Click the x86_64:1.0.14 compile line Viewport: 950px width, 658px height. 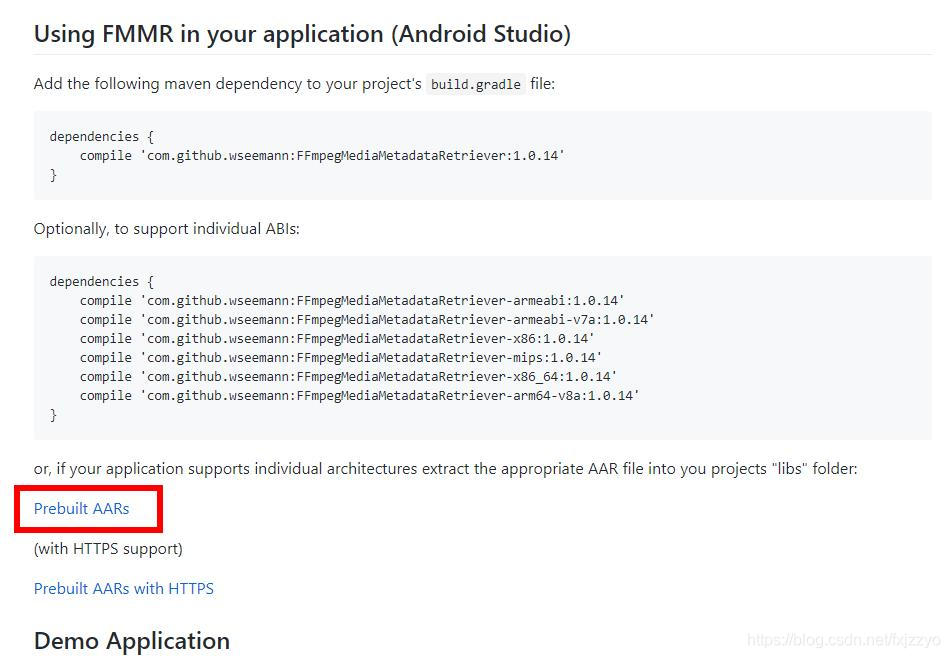(x=348, y=377)
